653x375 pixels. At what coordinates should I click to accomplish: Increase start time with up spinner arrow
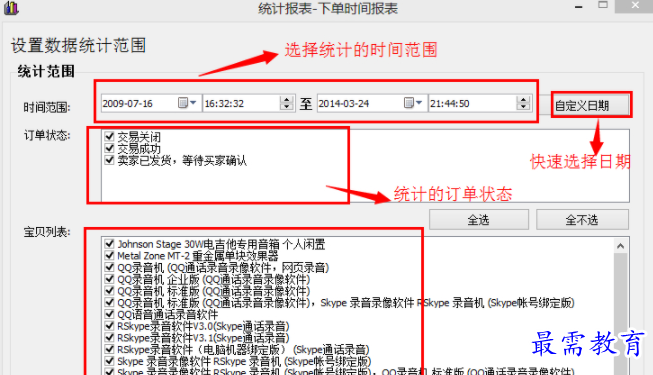point(287,99)
